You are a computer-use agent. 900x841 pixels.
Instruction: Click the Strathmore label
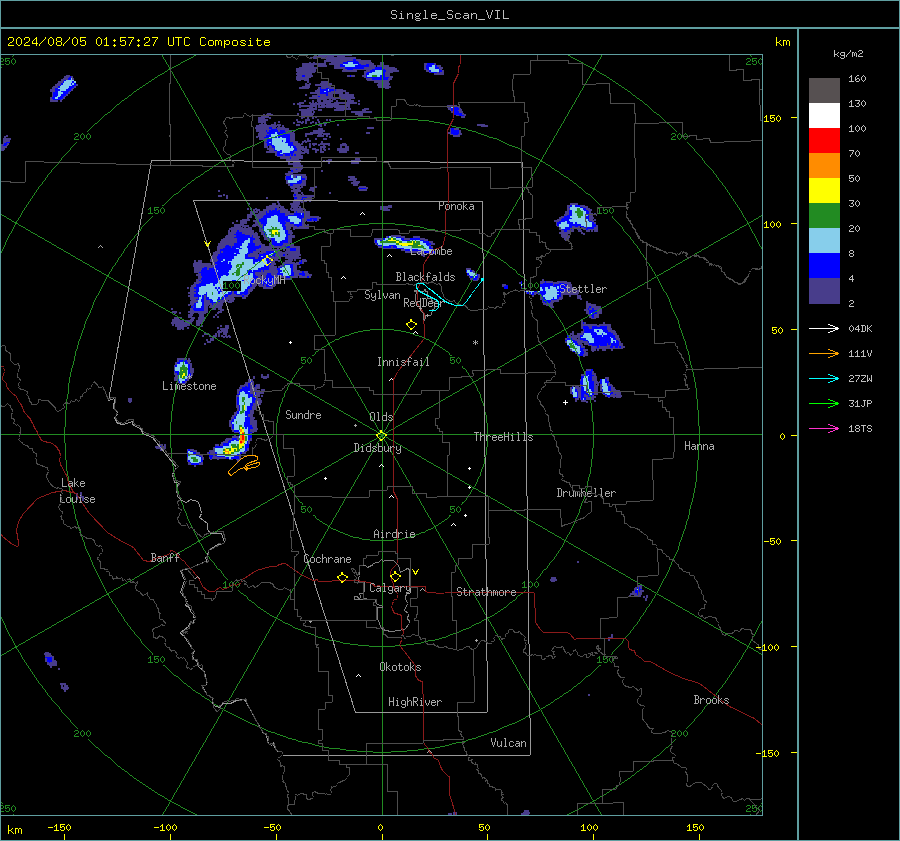(x=486, y=592)
